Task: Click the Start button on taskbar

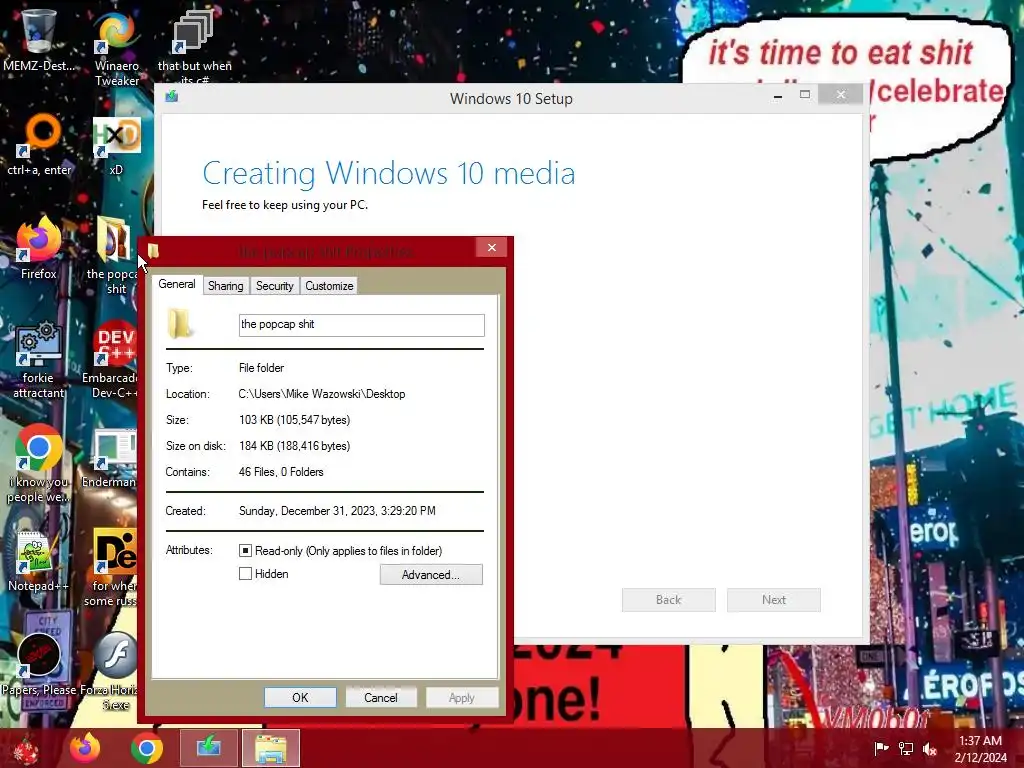Action: point(25,748)
